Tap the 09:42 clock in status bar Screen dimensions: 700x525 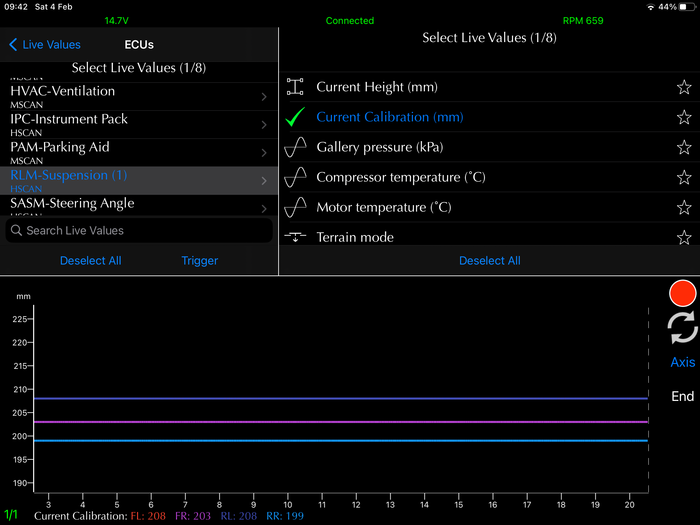pyautogui.click(x=16, y=7)
